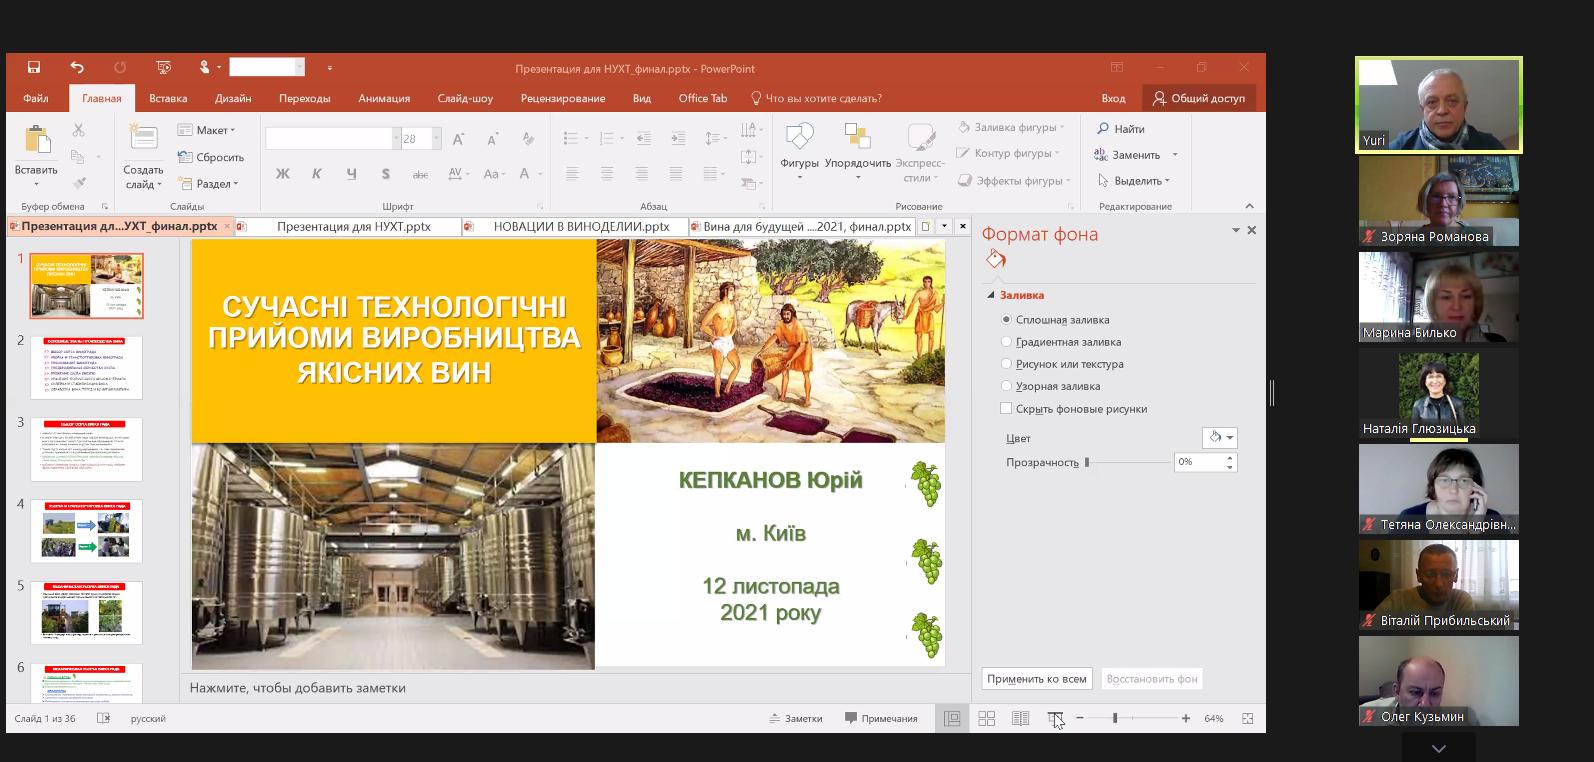Select slide 3 thumbnail in slide panel

point(87,449)
